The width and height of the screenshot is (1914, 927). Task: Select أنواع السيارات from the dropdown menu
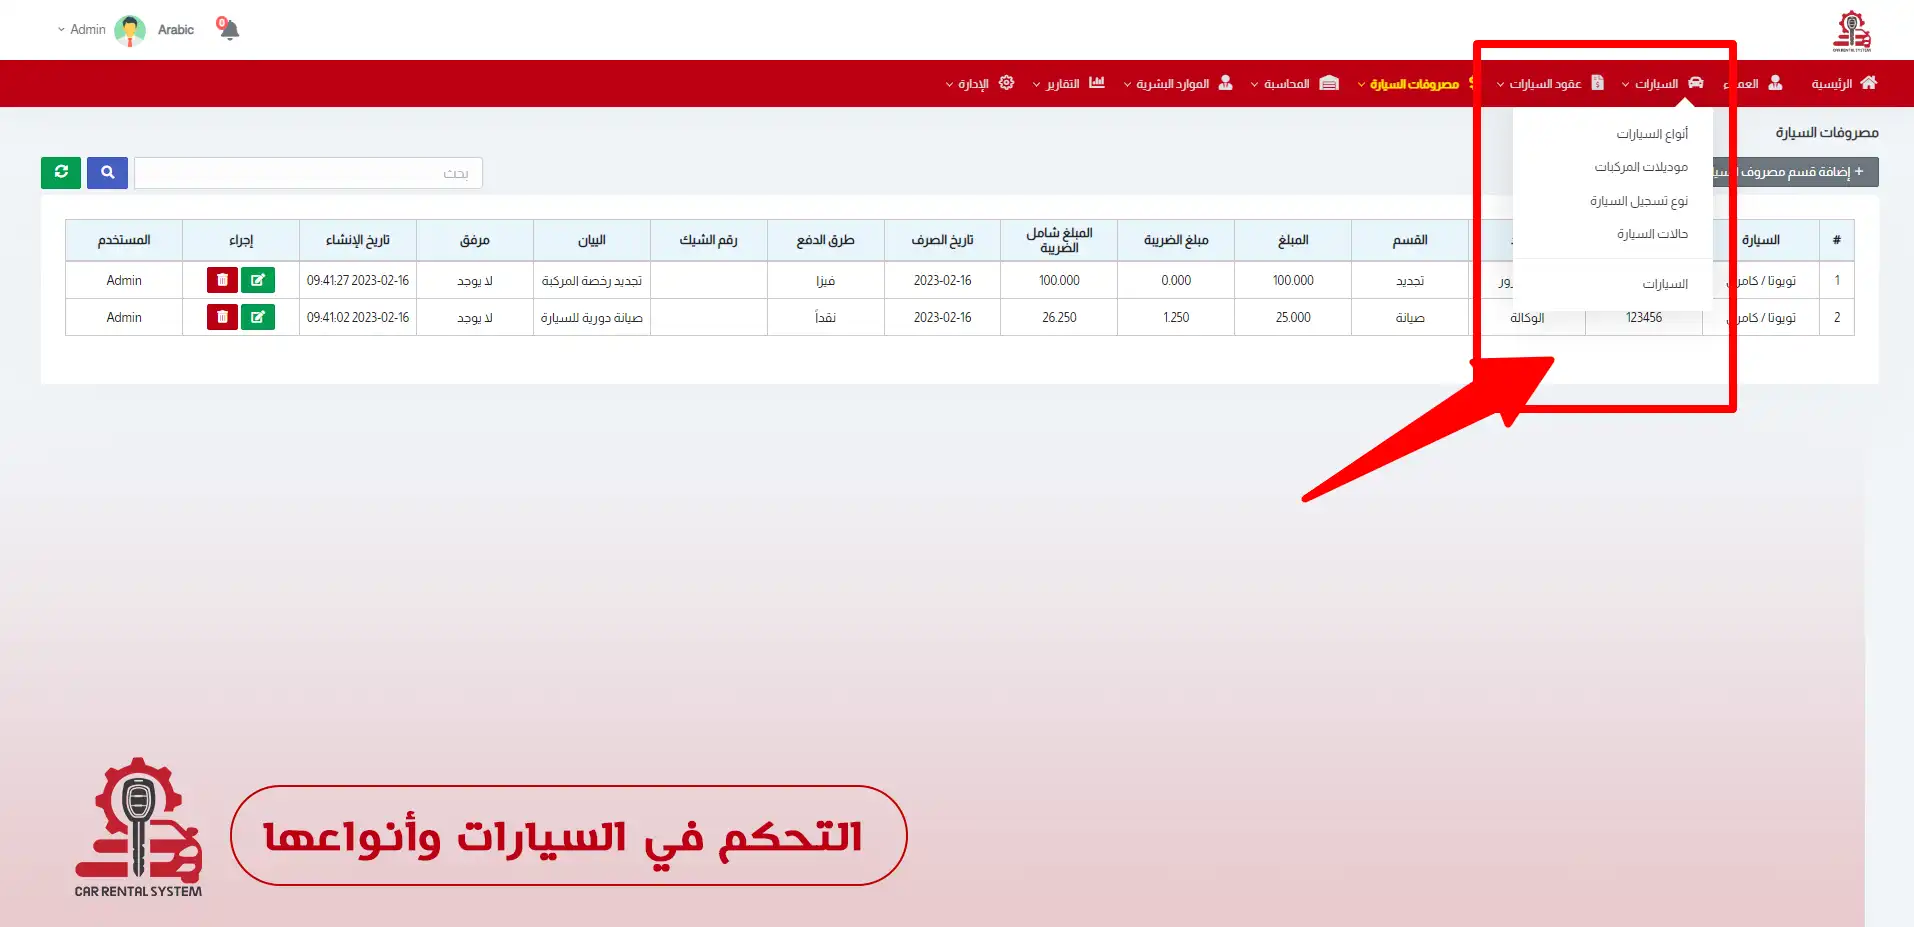[x=1651, y=134]
